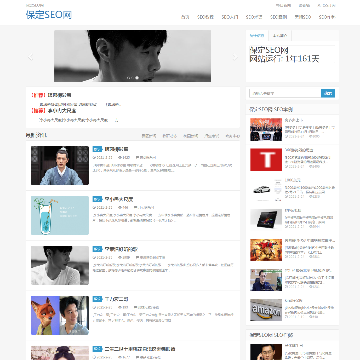Click the blue category tag on first article

(x=97, y=149)
